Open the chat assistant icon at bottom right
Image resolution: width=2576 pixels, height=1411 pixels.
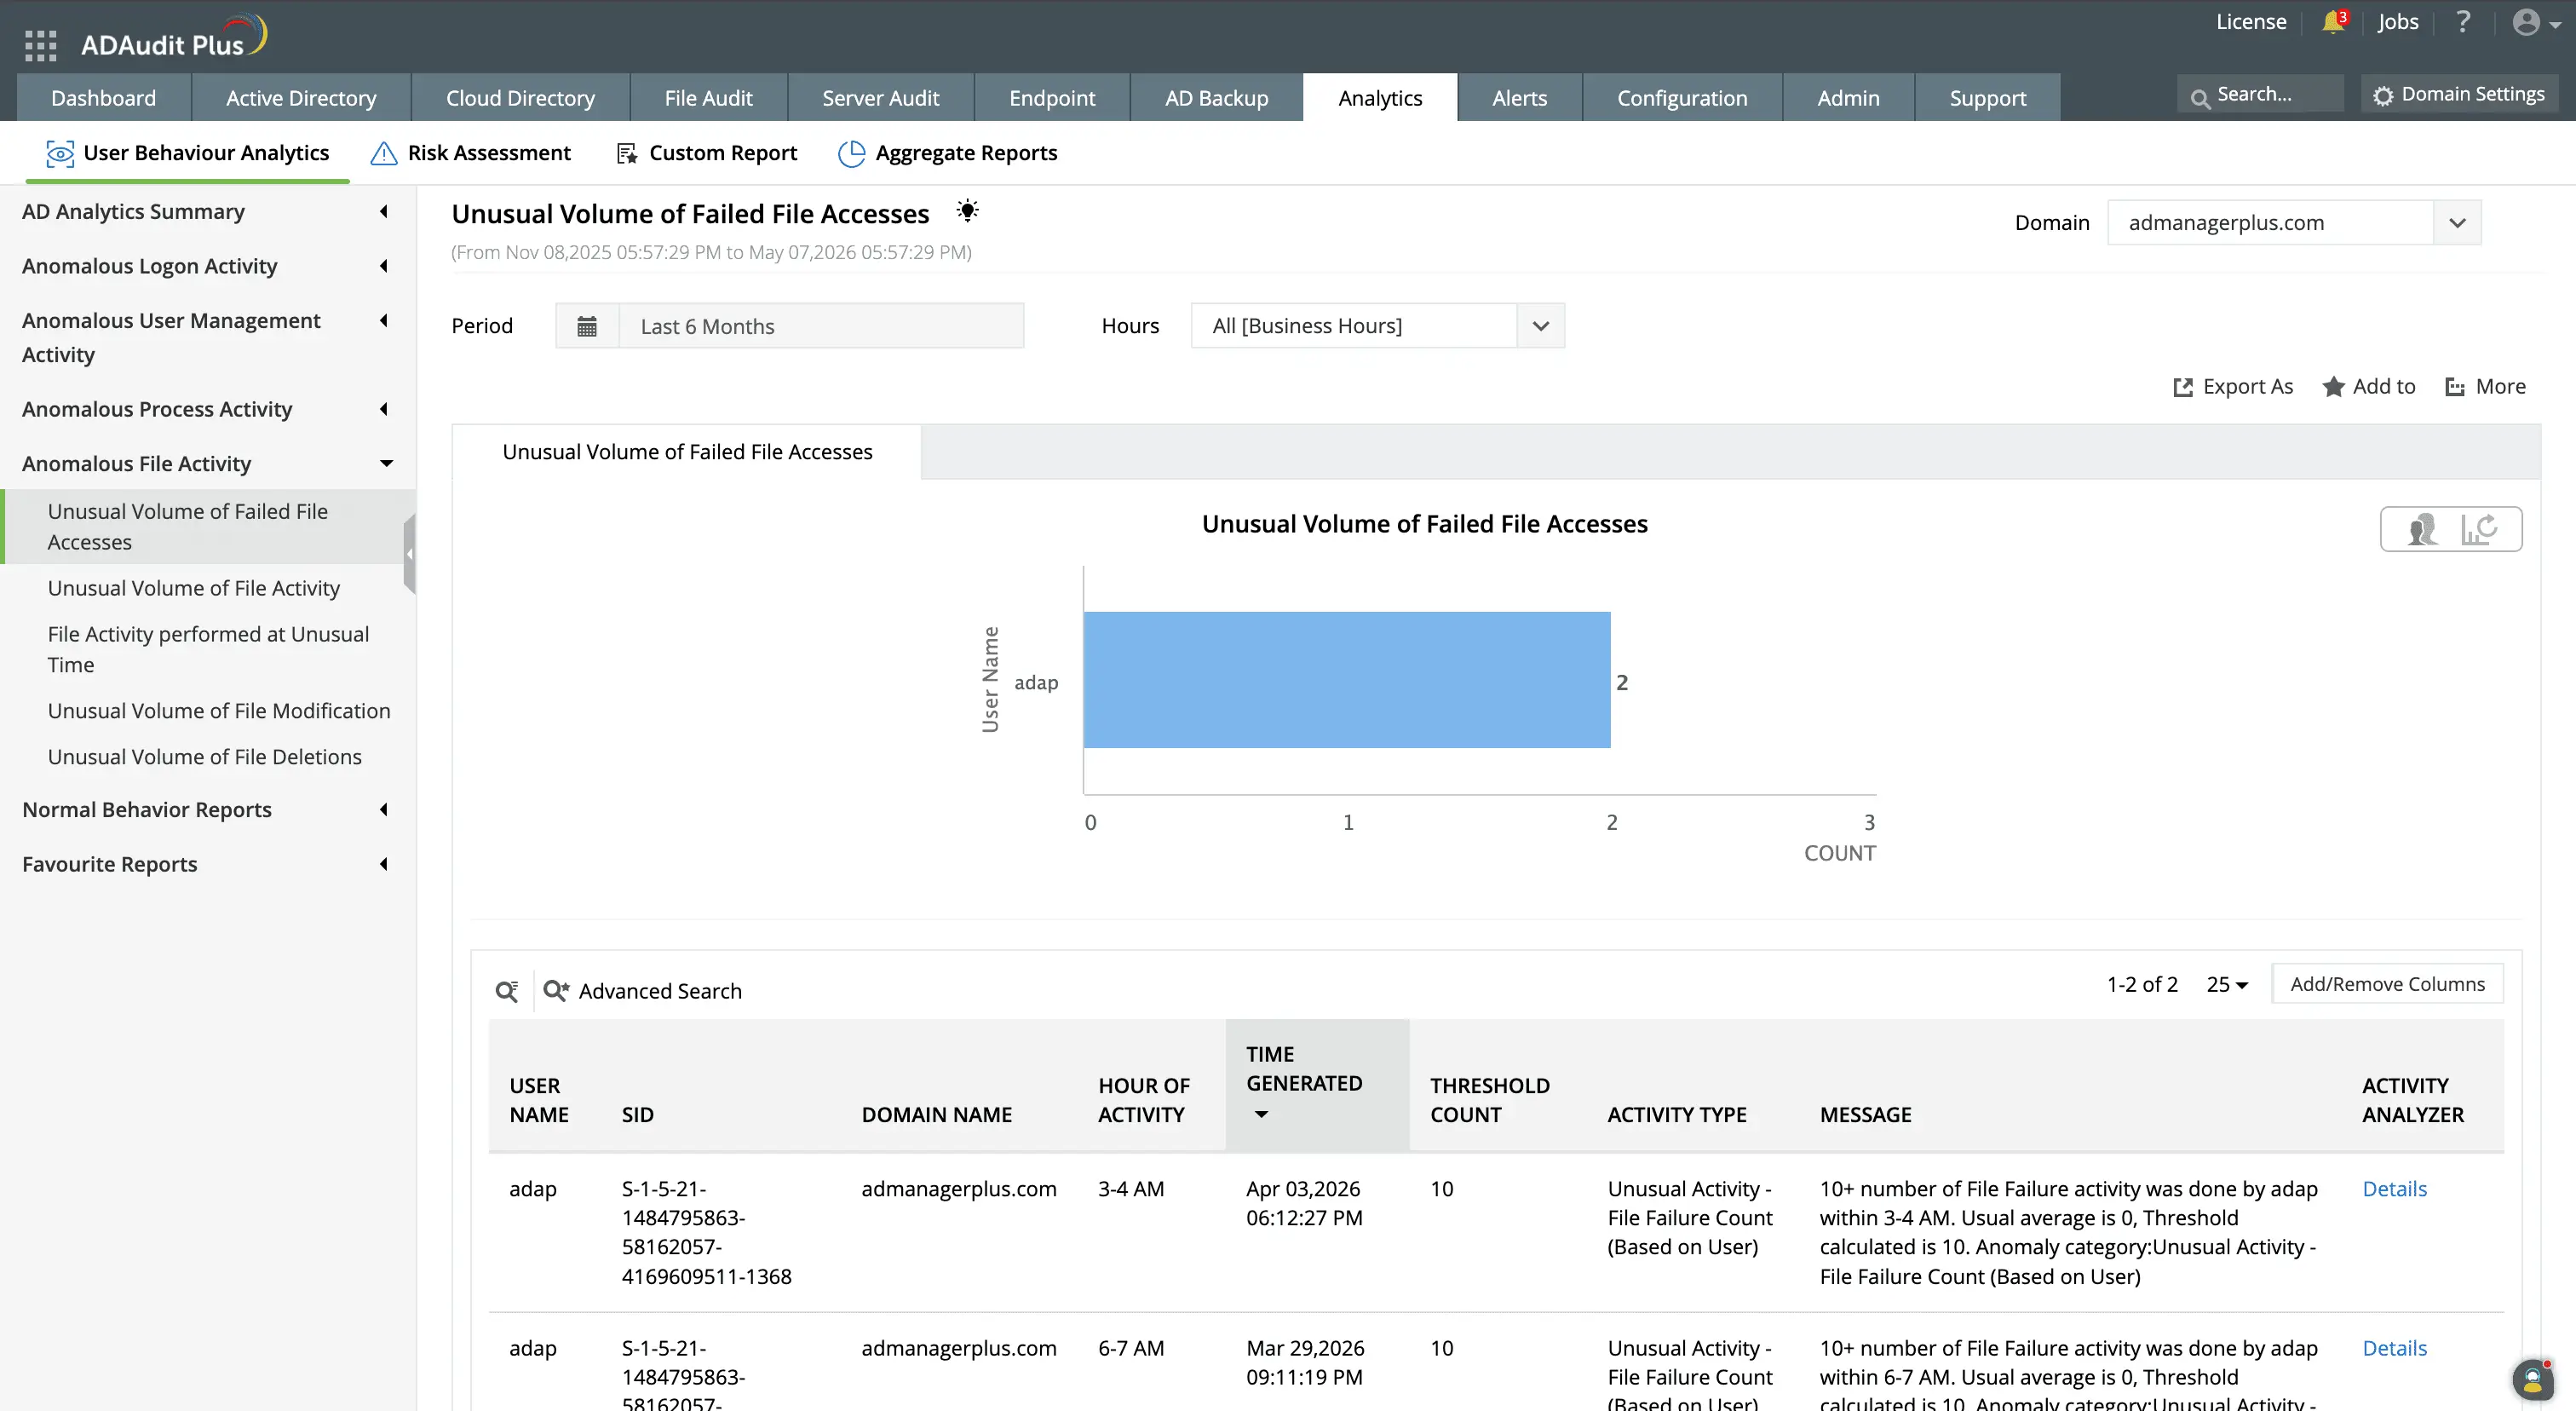click(x=2532, y=1381)
